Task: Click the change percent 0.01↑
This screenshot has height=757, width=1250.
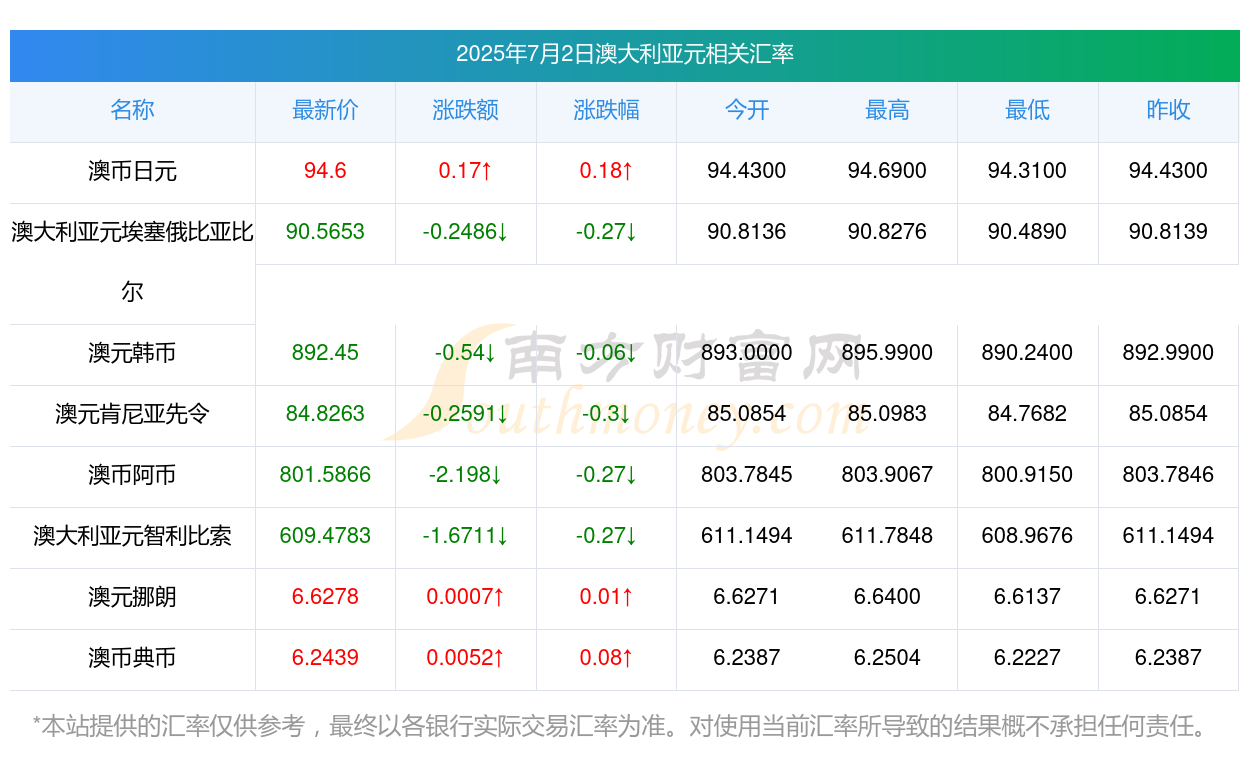Action: click(x=606, y=597)
